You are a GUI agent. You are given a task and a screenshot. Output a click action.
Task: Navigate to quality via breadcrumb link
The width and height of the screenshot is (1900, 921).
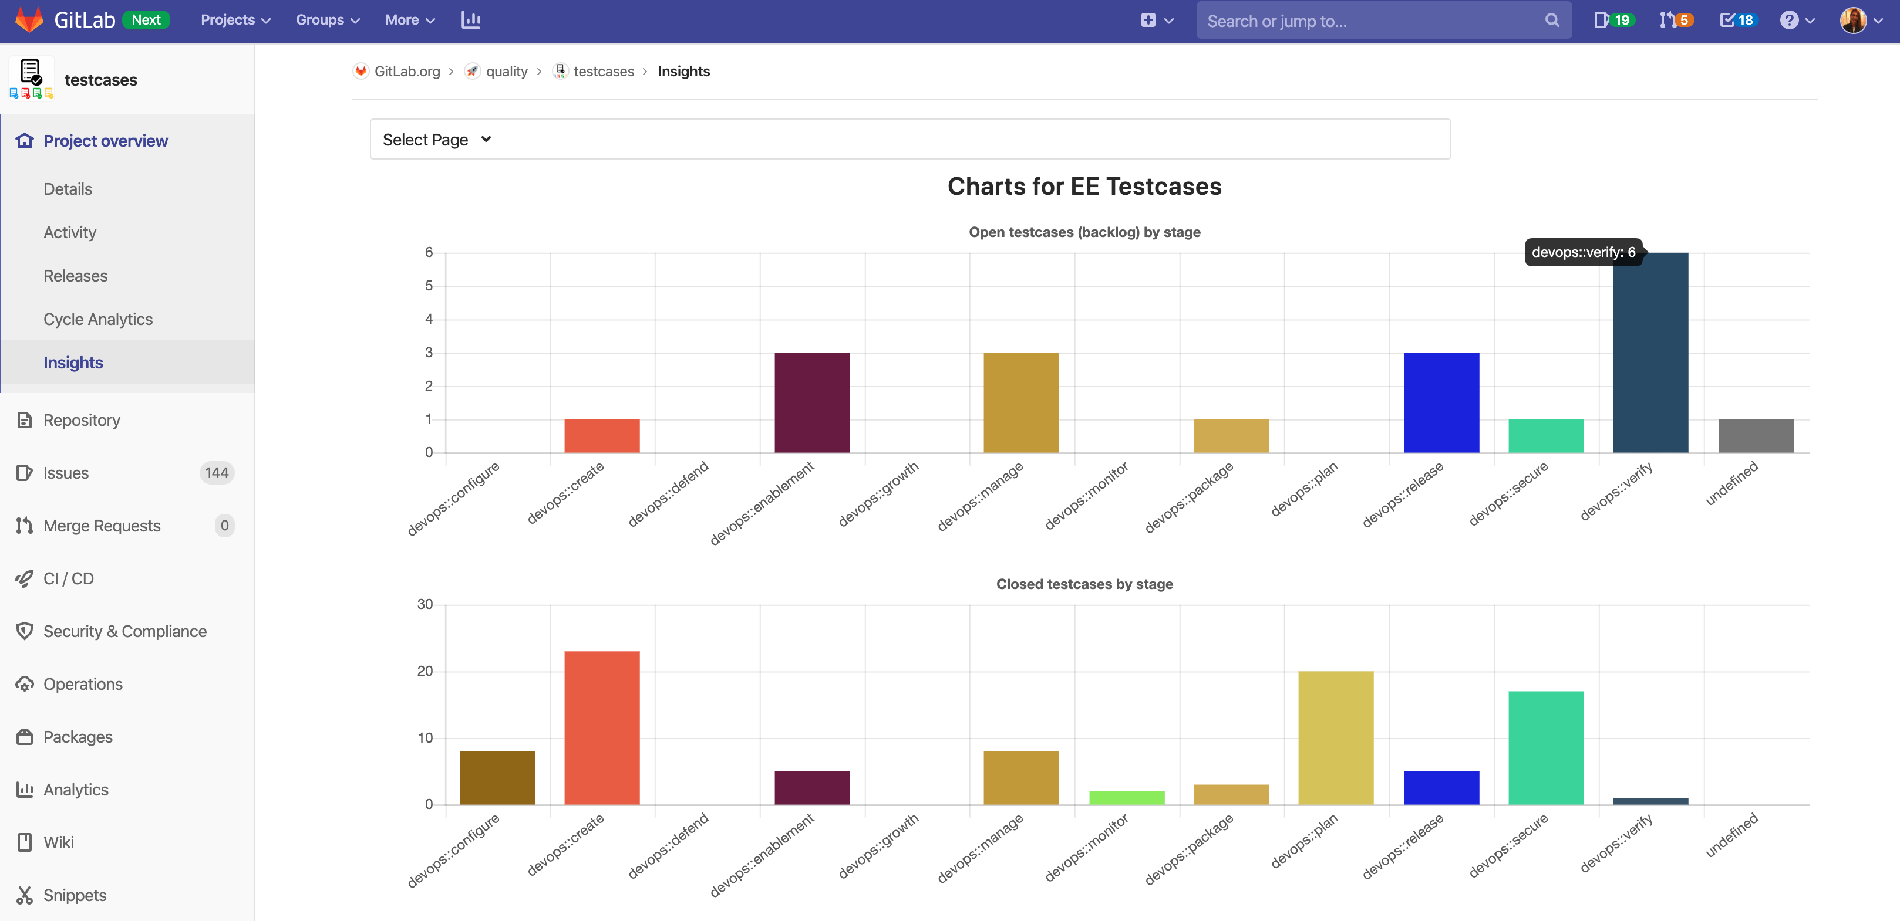pyautogui.click(x=506, y=71)
